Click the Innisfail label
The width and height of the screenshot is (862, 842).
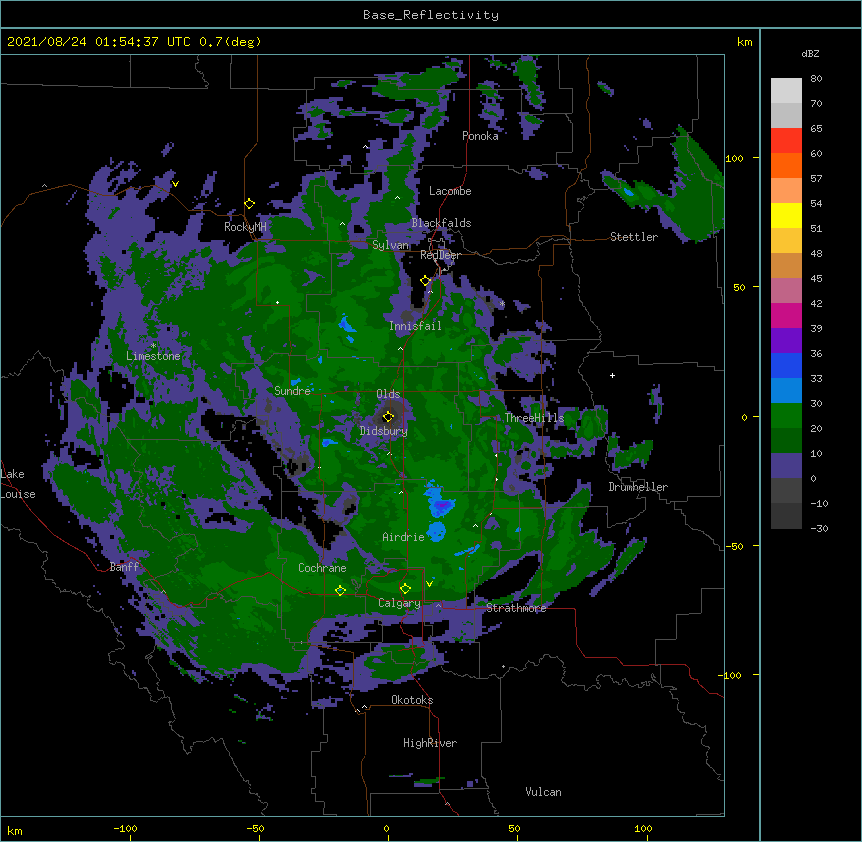pos(415,326)
